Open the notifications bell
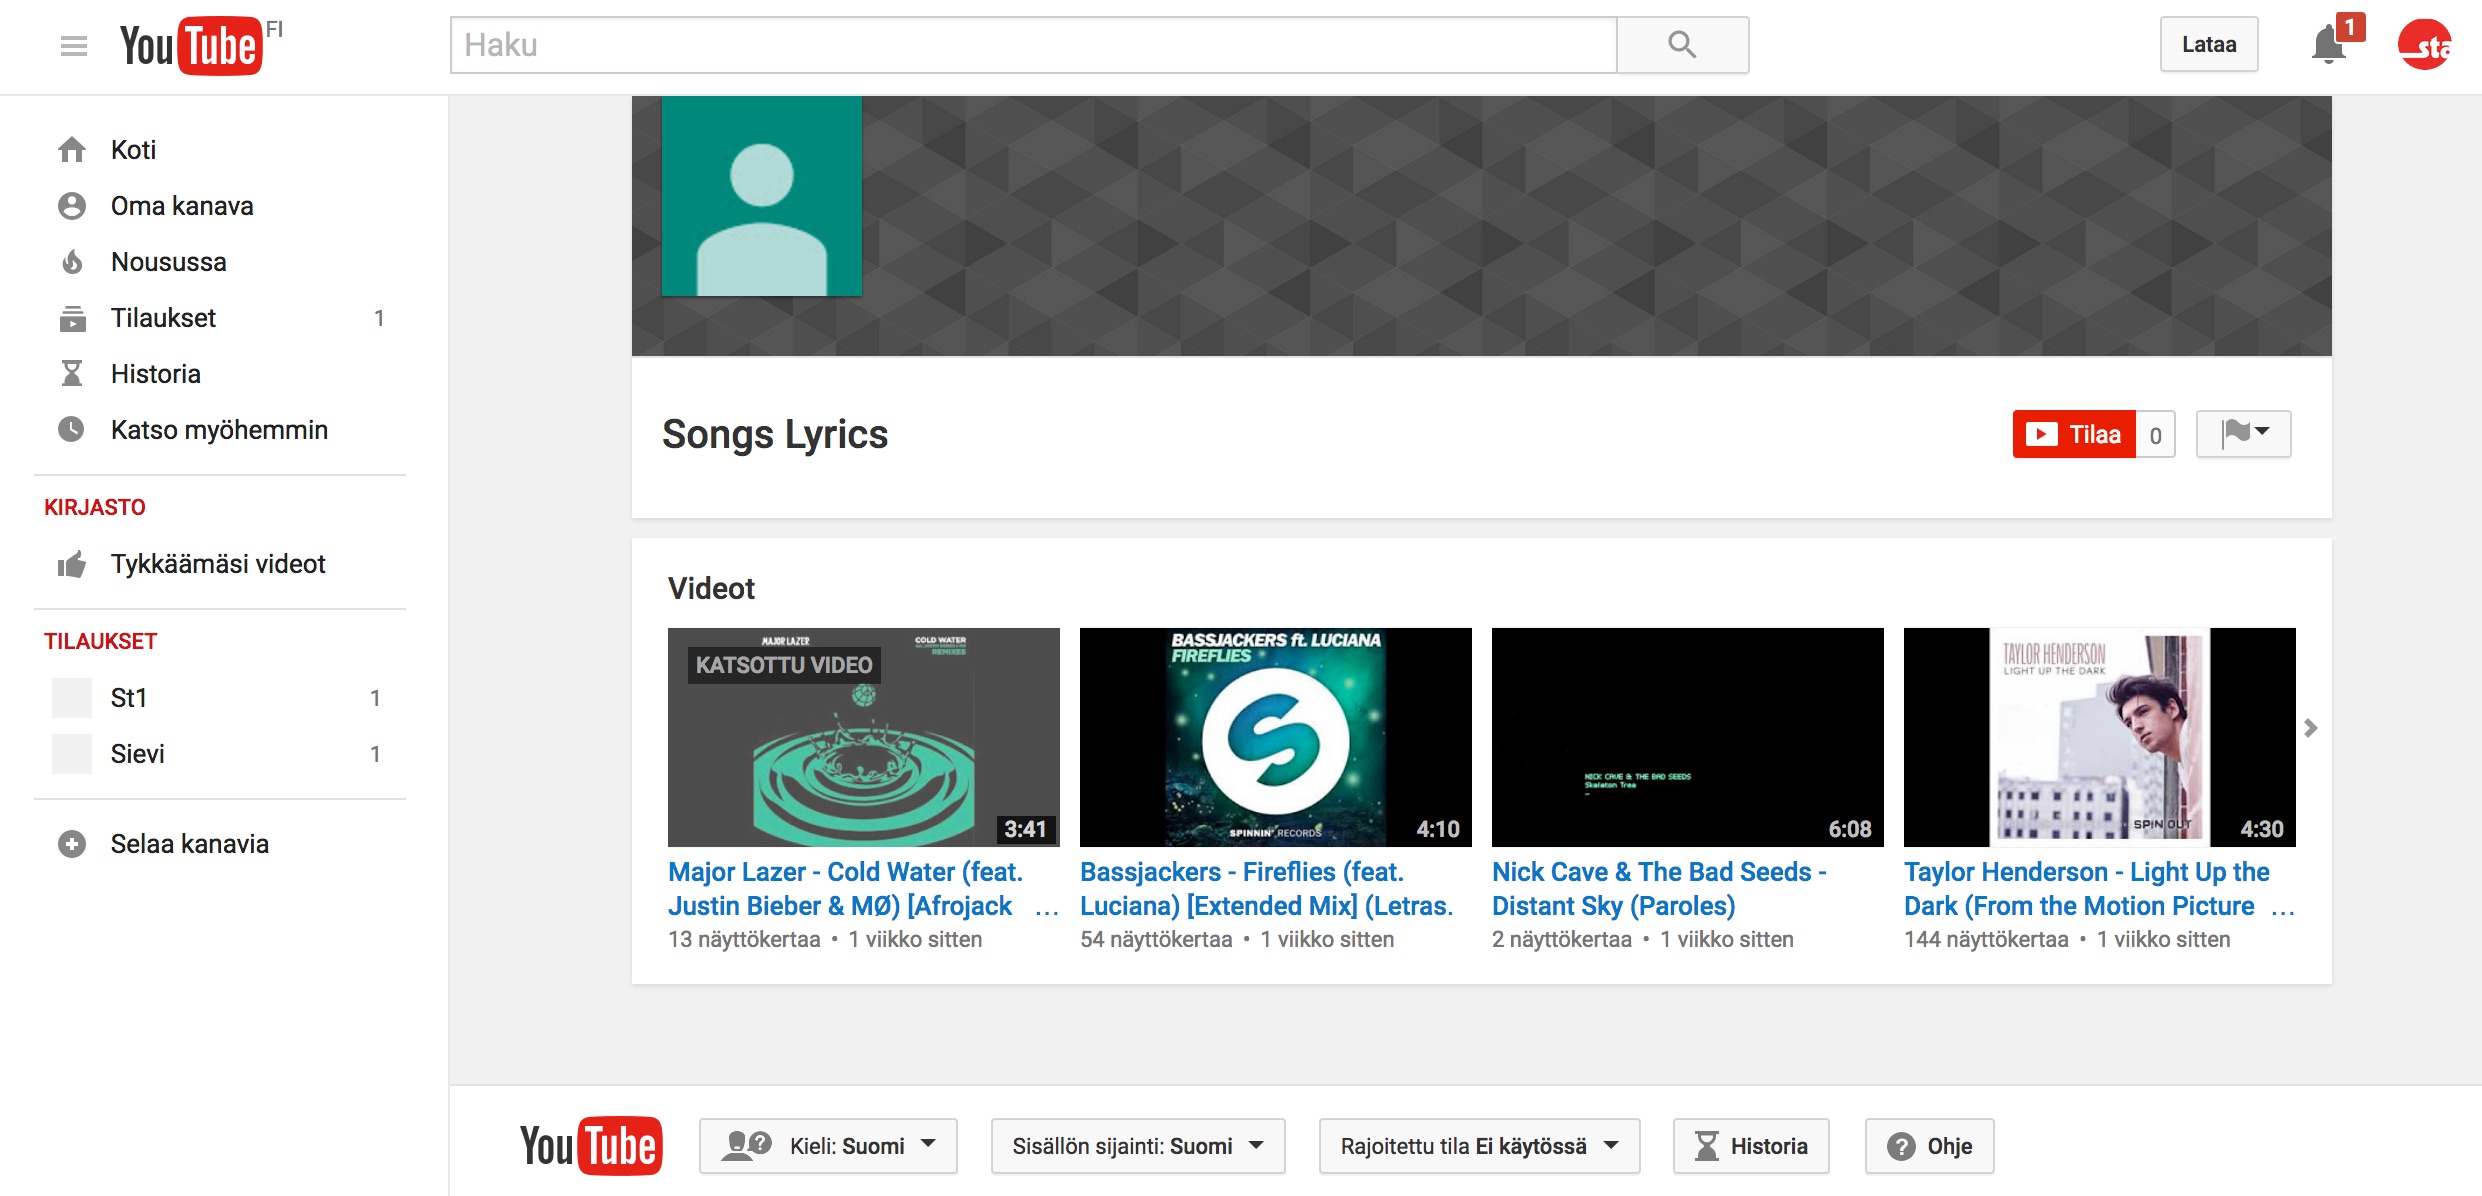This screenshot has width=2482, height=1196. coord(2329,46)
